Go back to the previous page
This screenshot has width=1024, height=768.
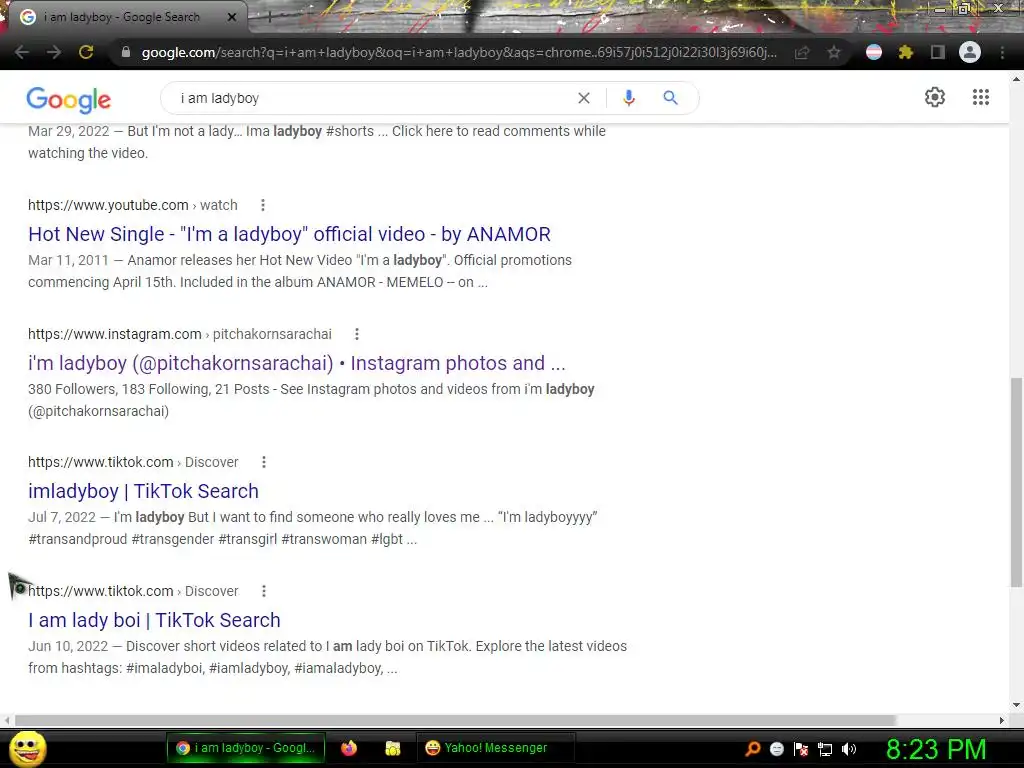click(x=22, y=52)
